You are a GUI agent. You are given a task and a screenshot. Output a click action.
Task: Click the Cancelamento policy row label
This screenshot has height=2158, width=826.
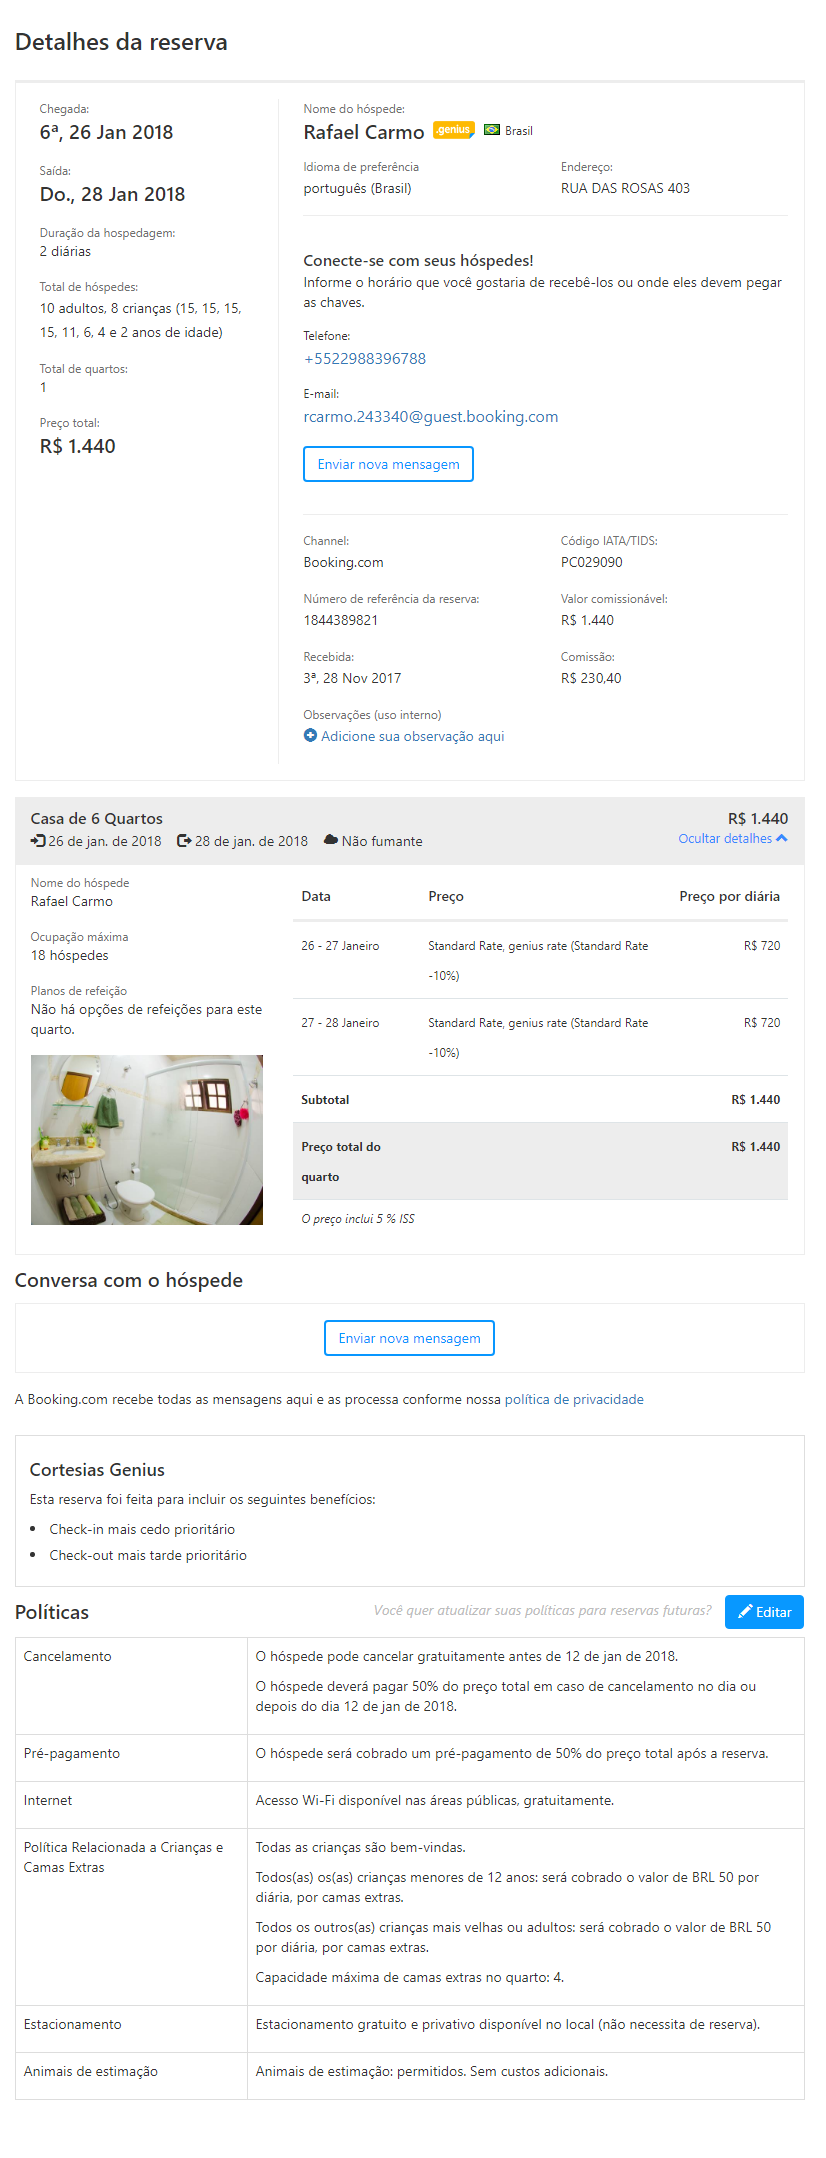(x=68, y=1657)
